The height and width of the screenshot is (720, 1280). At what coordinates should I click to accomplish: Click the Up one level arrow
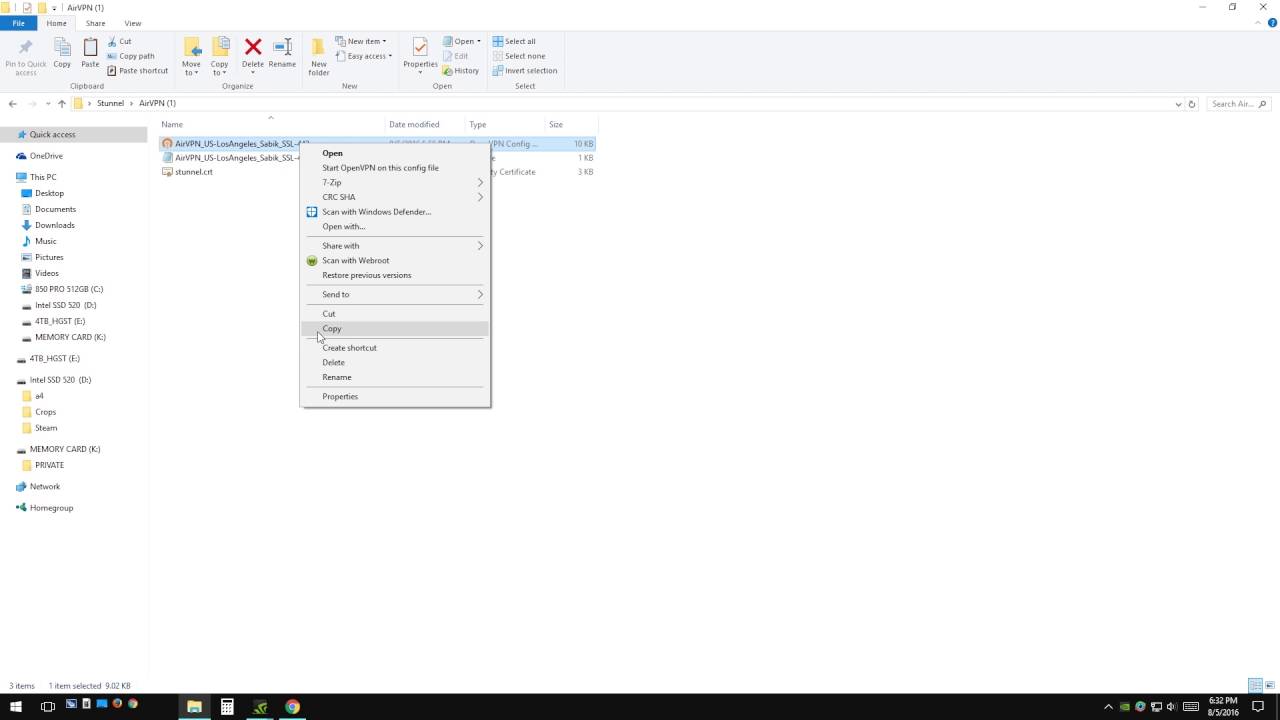pyautogui.click(x=61, y=104)
